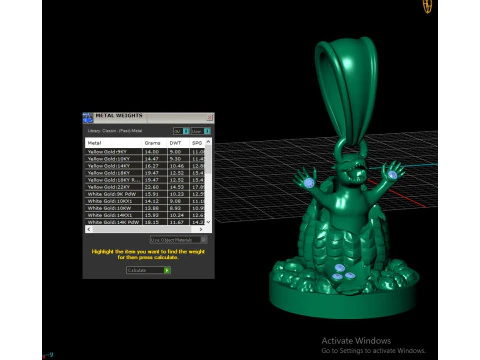
Task: Click the green pendant bail on the 3D model
Action: [347, 90]
